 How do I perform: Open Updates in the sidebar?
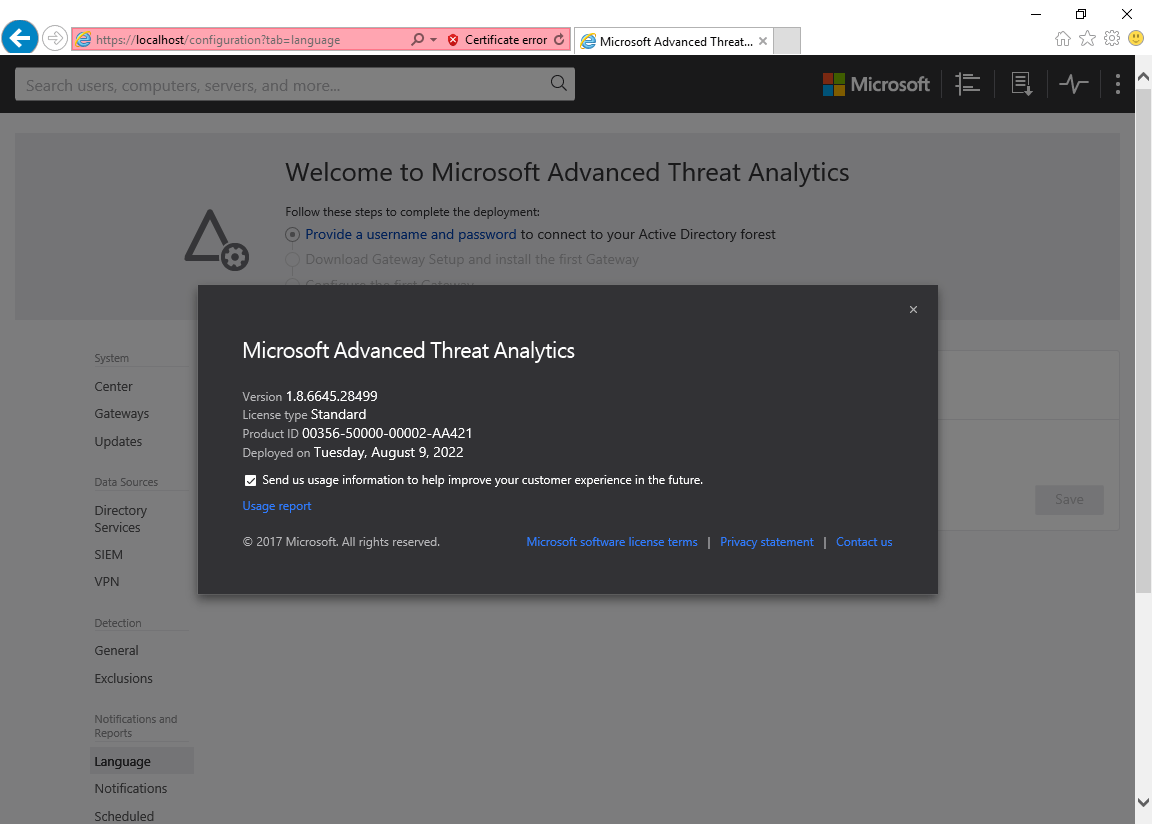(118, 441)
